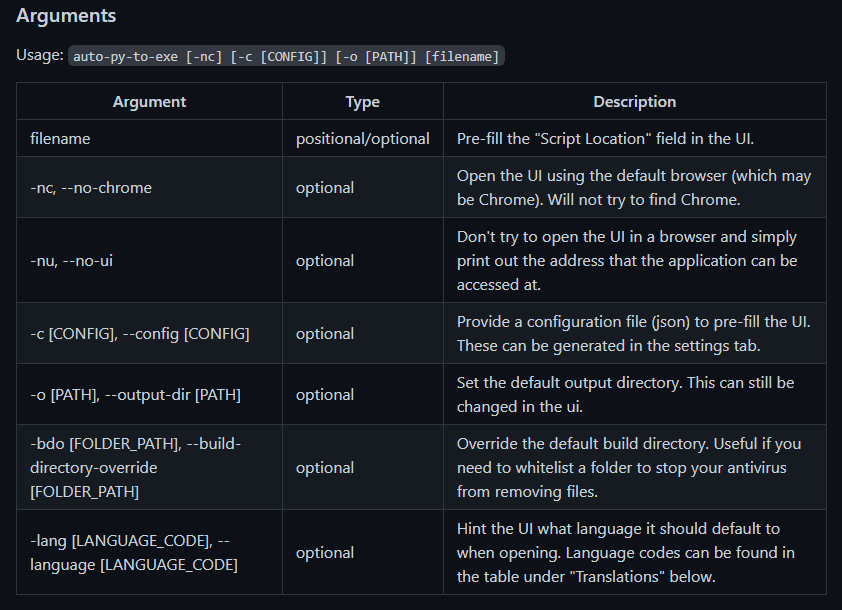842x610 pixels.
Task: Click the -nu, --no-ui argument cell
Action: [149, 260]
